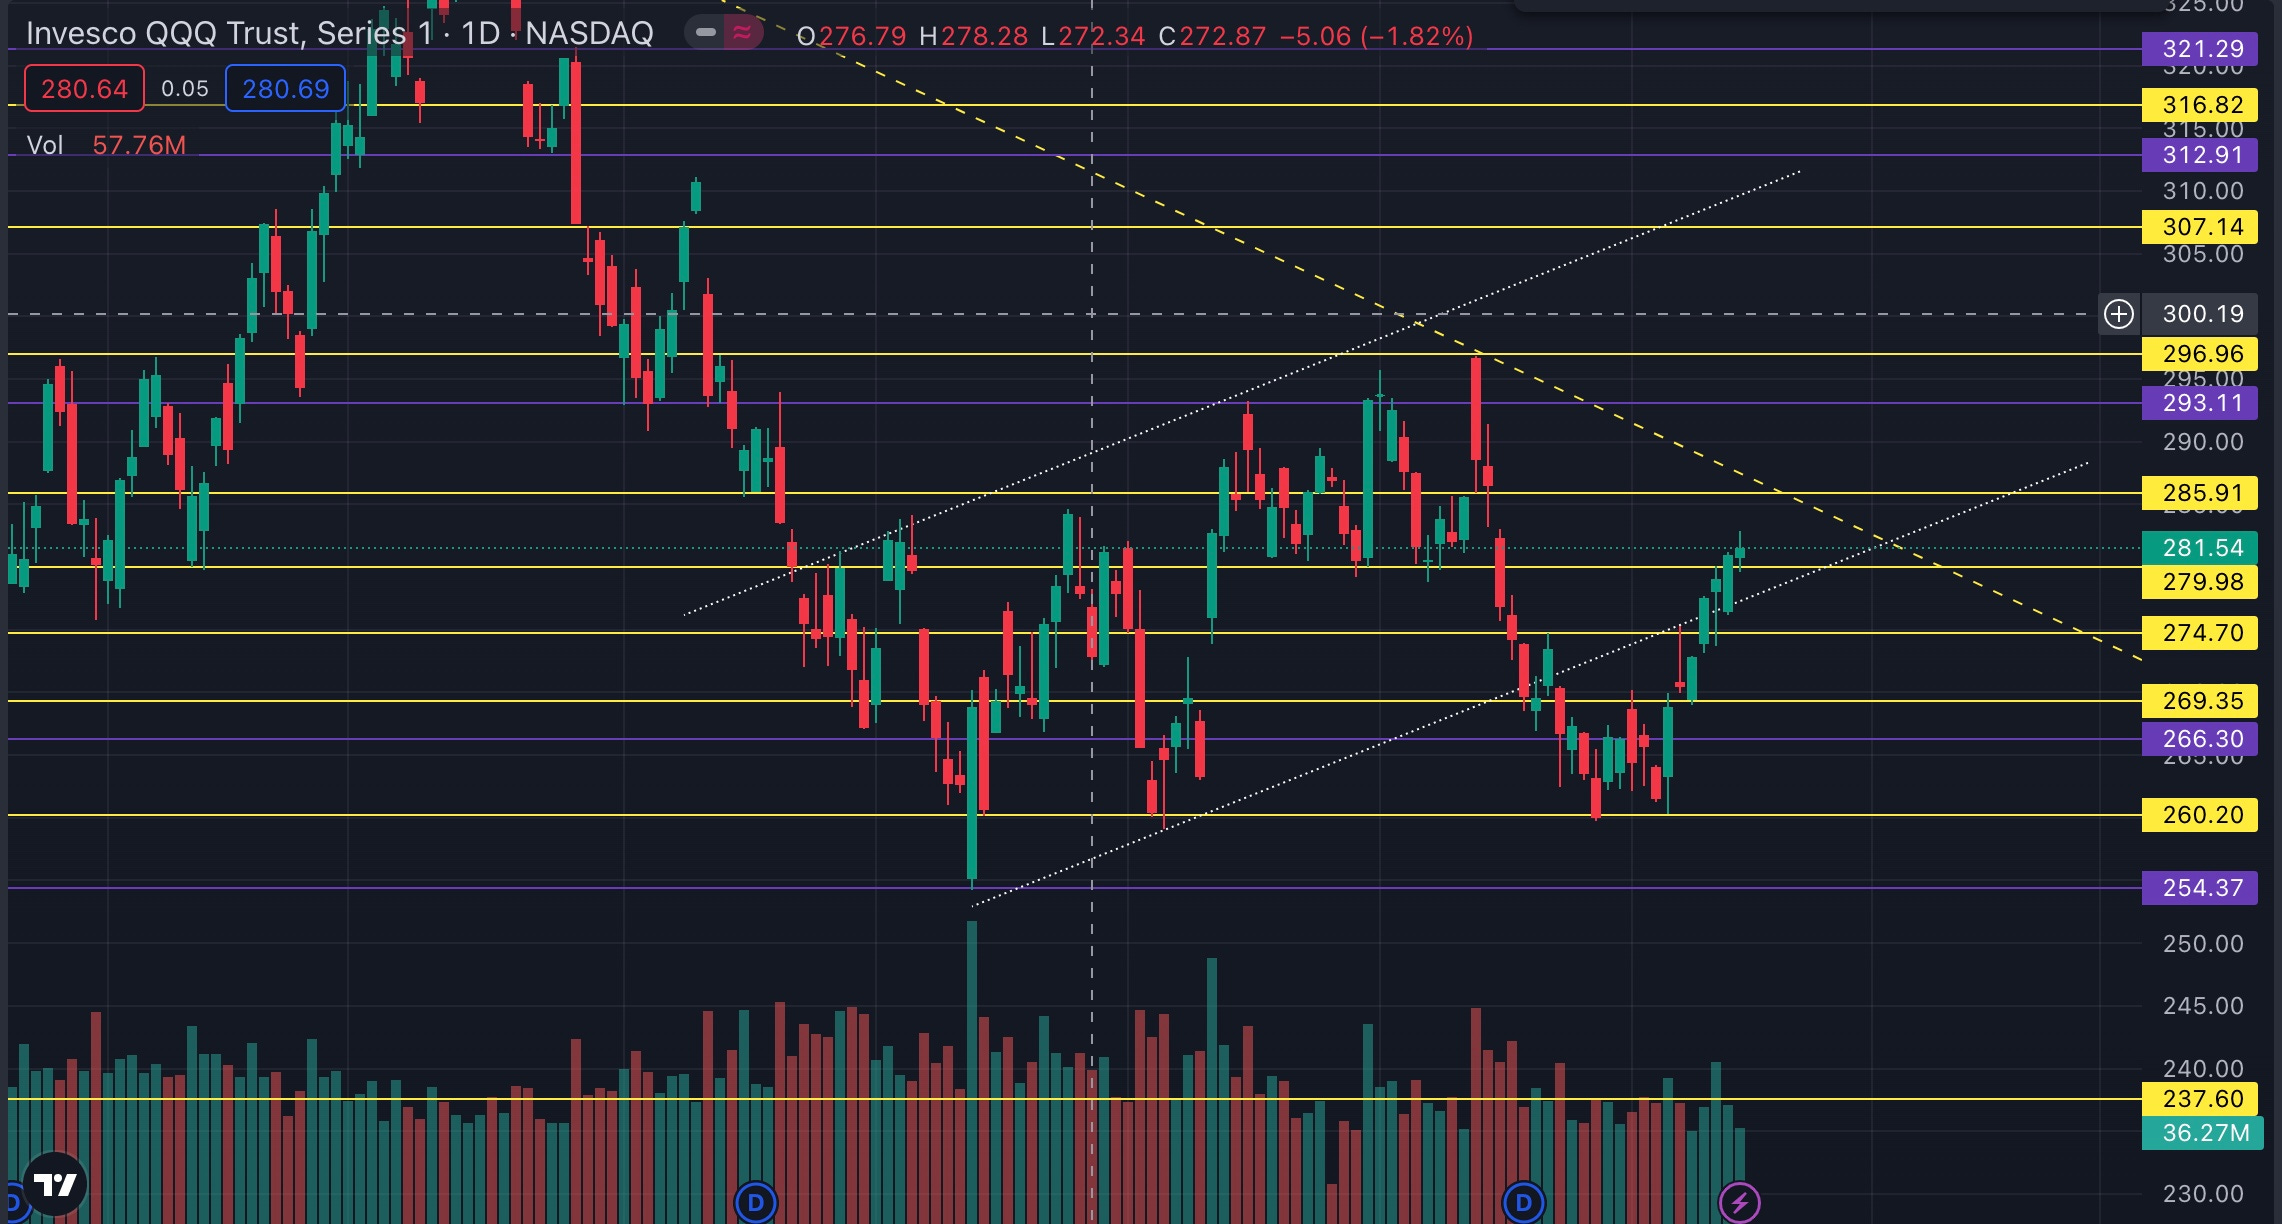Viewport: 2282px width, 1224px height.
Task: Click the 310.00 price axis tick
Action: click(x=2203, y=191)
